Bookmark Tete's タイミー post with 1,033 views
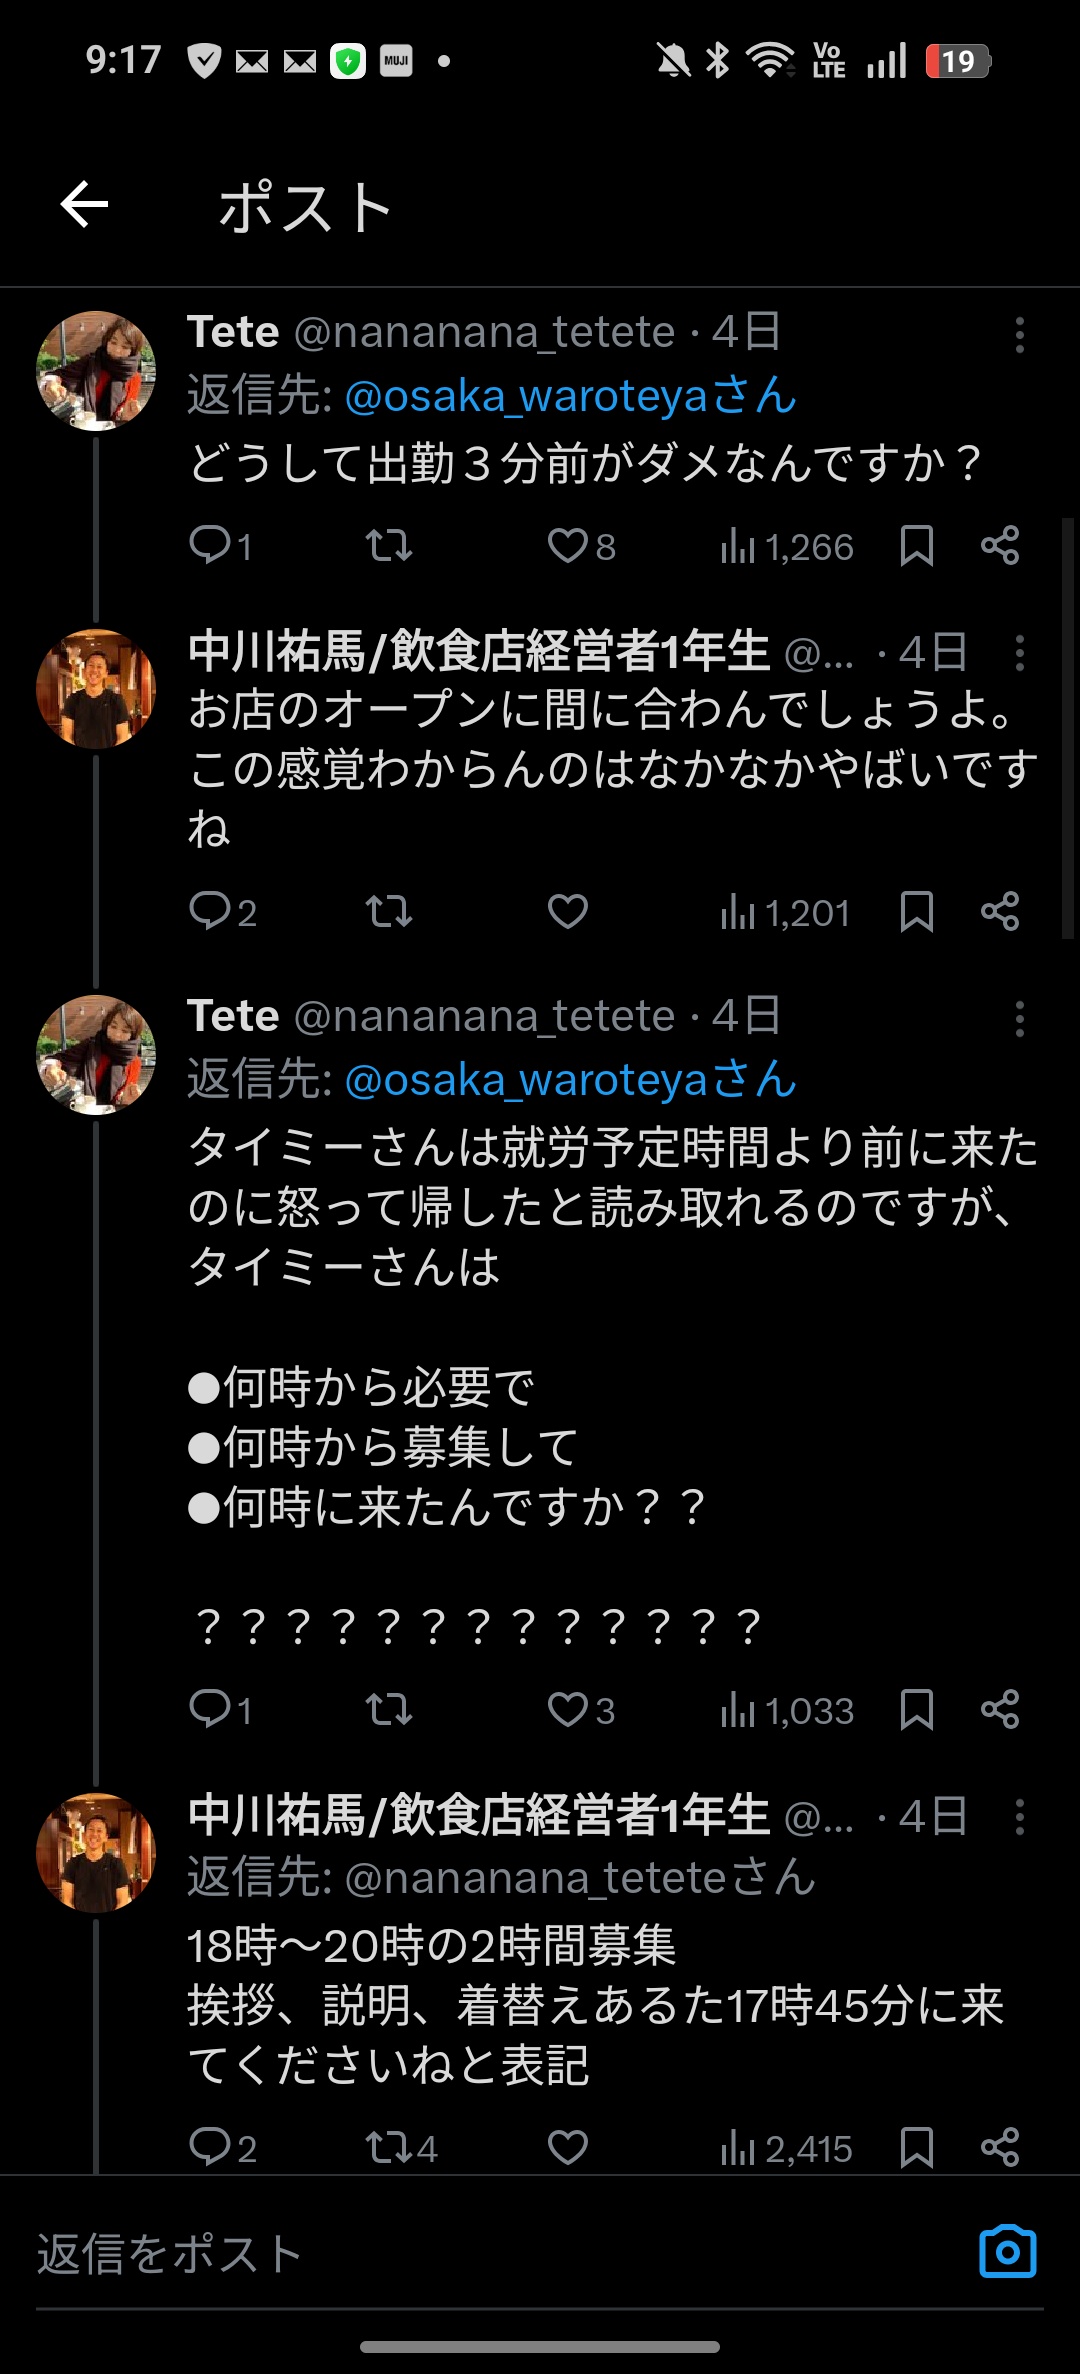This screenshot has width=1080, height=2374. [x=916, y=1709]
